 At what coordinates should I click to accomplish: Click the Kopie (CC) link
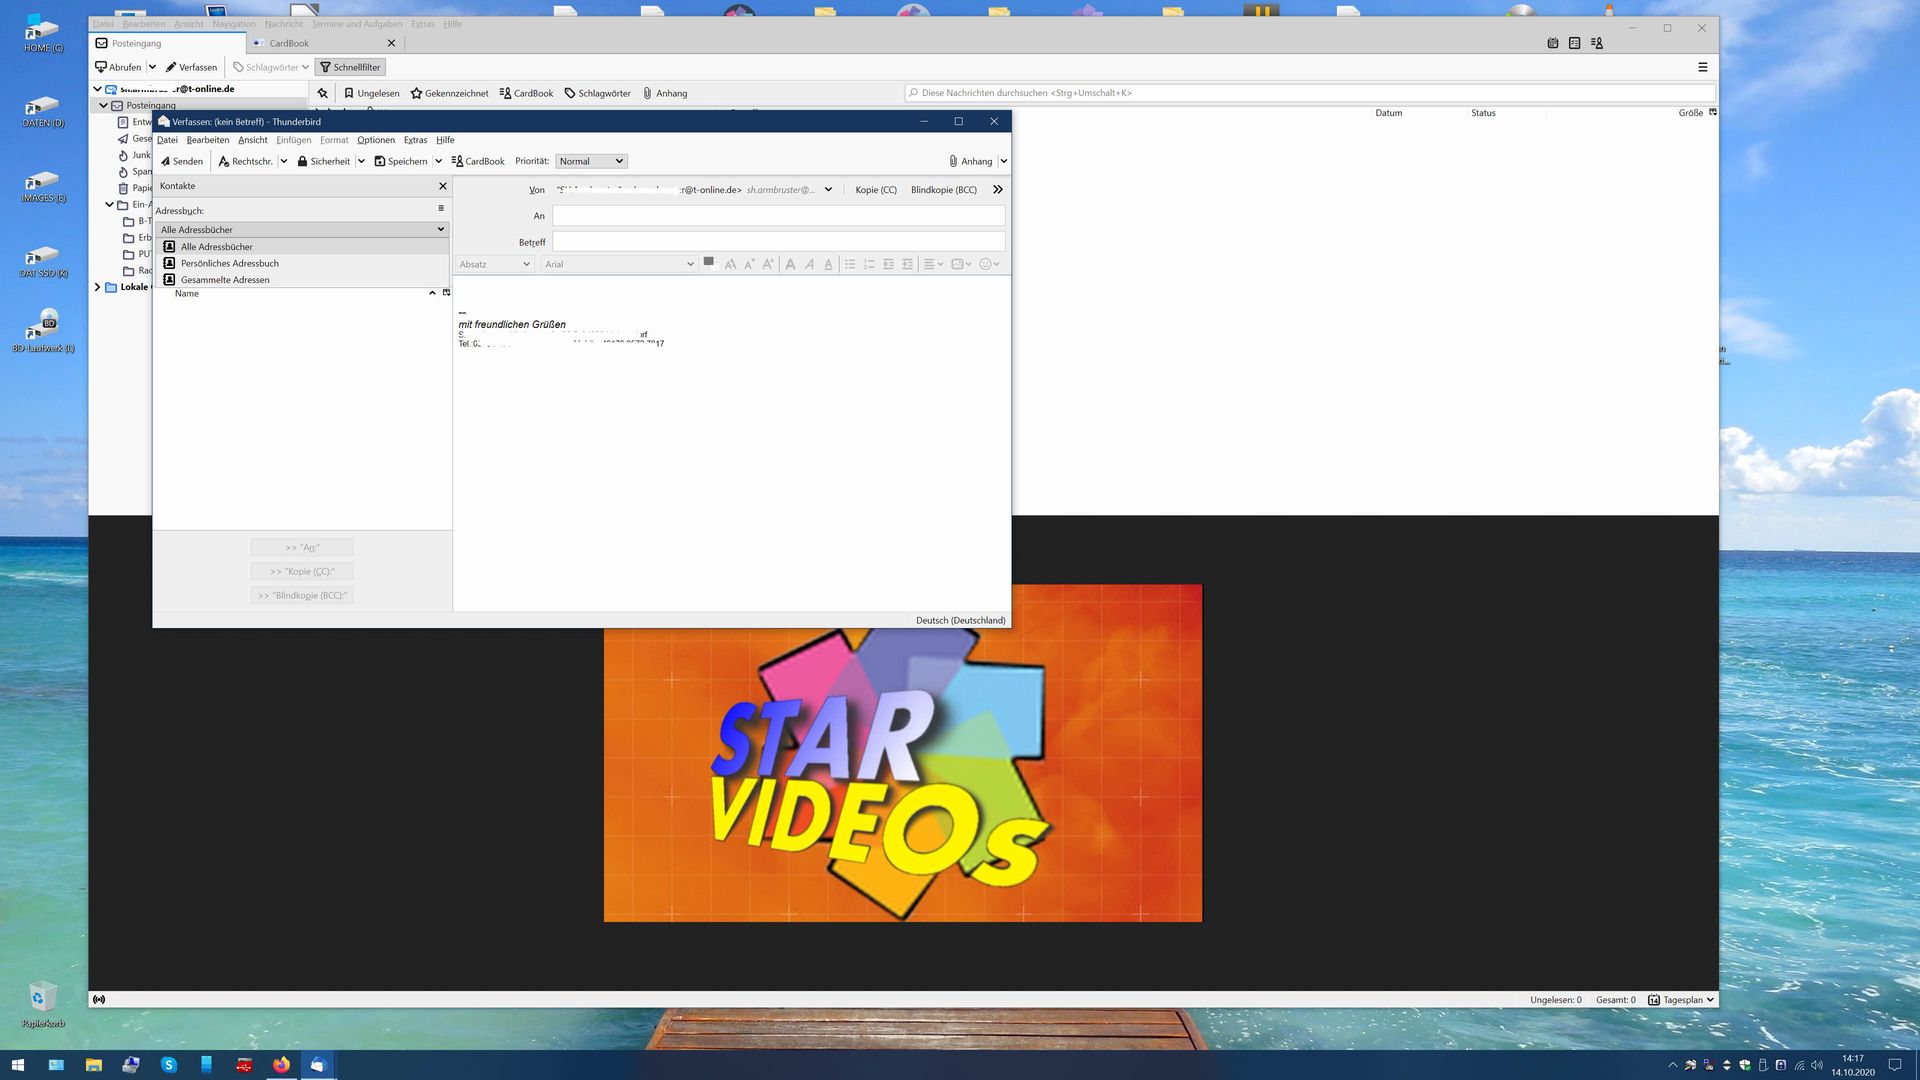tap(875, 189)
